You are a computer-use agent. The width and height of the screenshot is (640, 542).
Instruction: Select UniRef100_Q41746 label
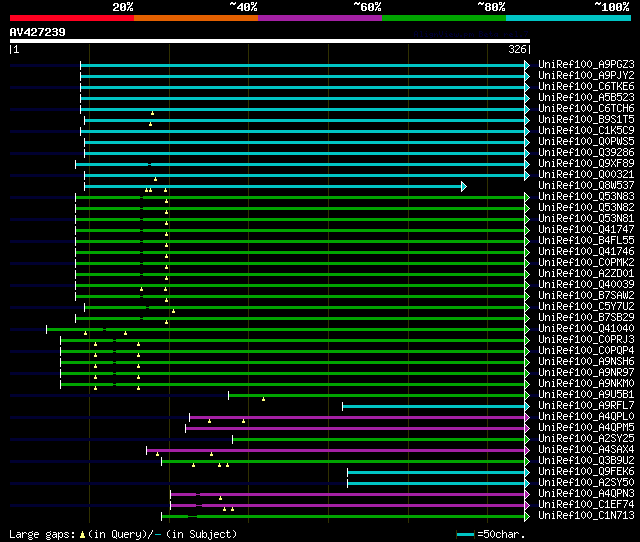(586, 252)
